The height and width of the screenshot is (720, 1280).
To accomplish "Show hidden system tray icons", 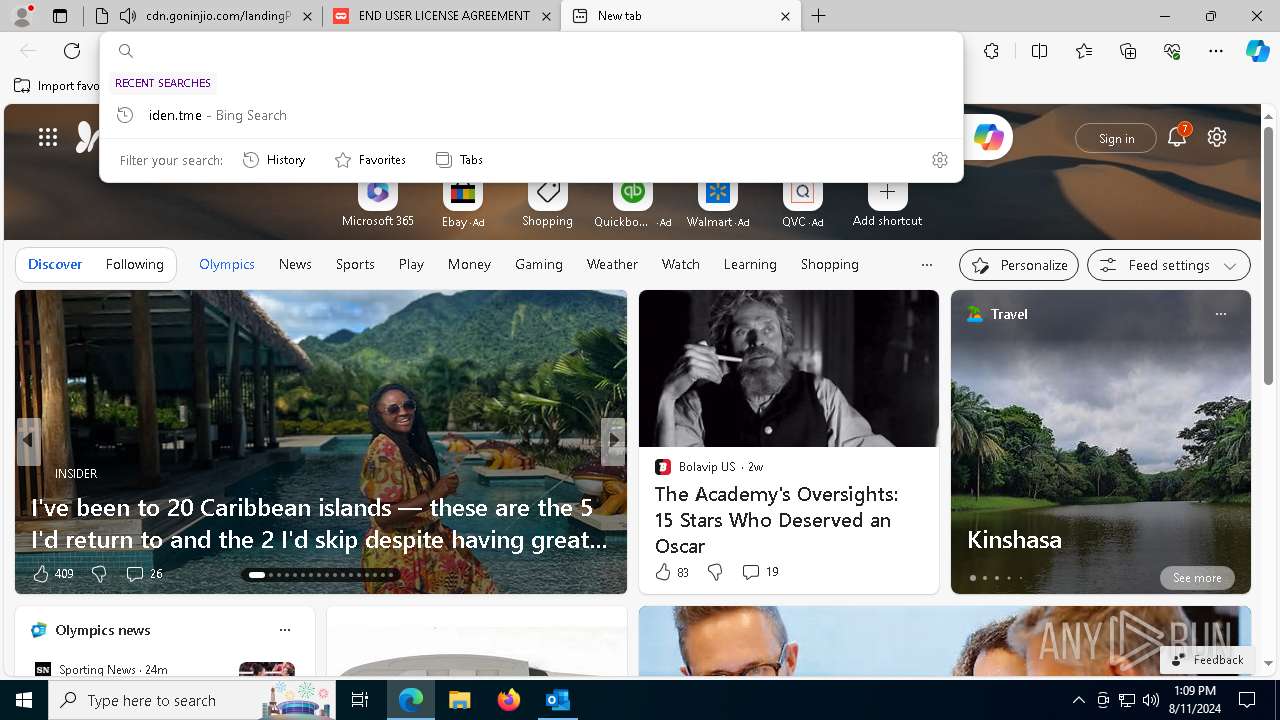I will 1078,700.
